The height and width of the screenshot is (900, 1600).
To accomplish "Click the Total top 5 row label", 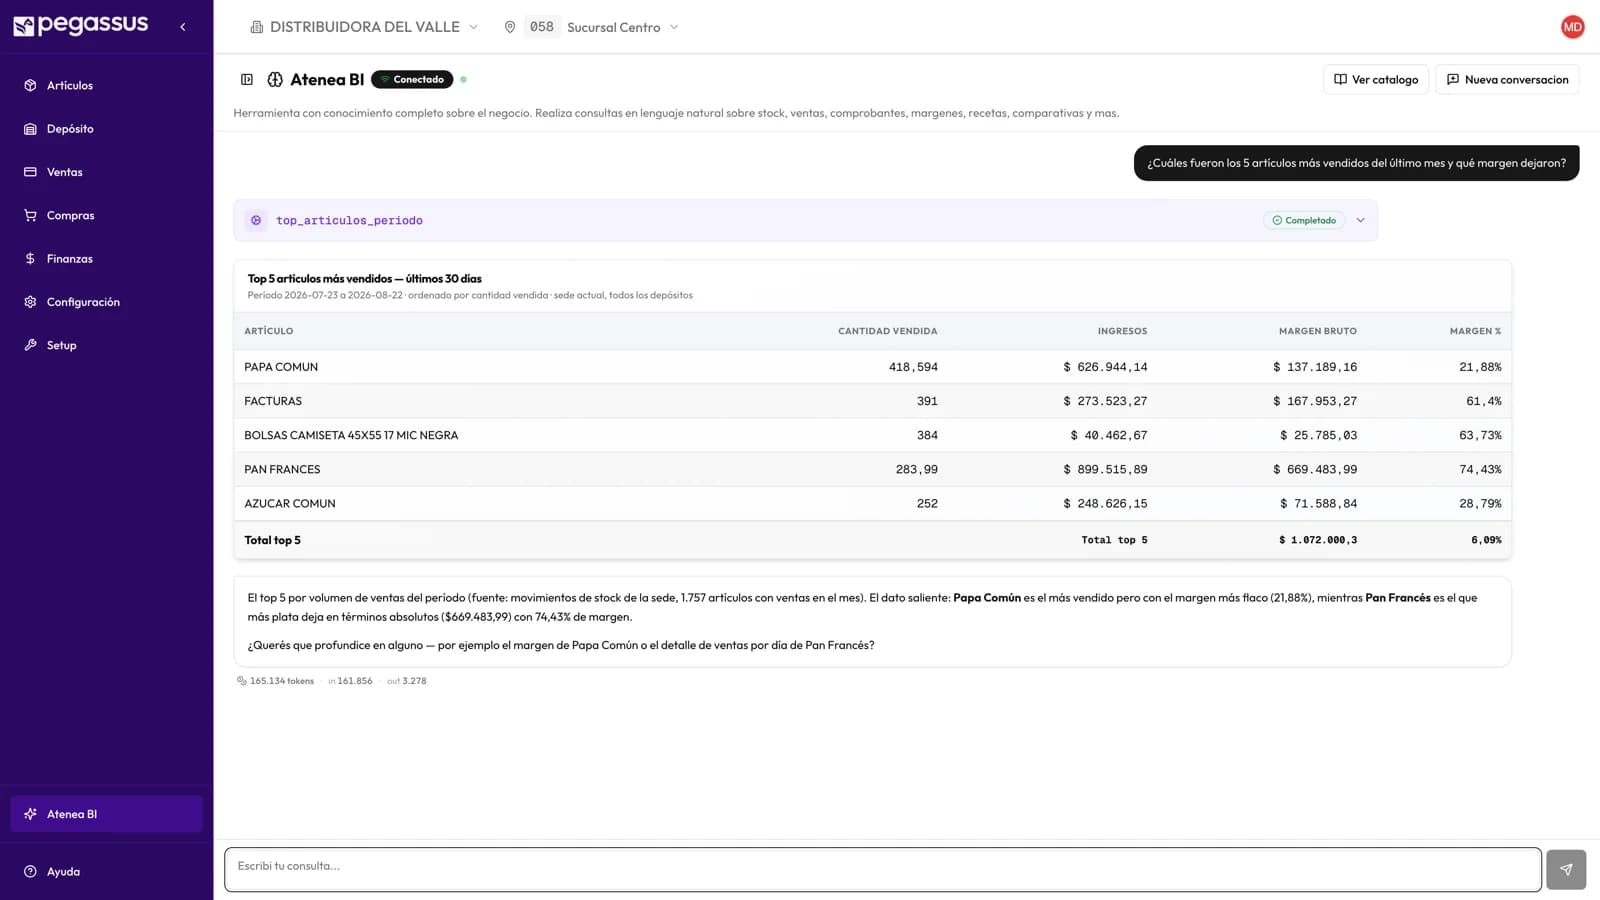I will pos(272,540).
